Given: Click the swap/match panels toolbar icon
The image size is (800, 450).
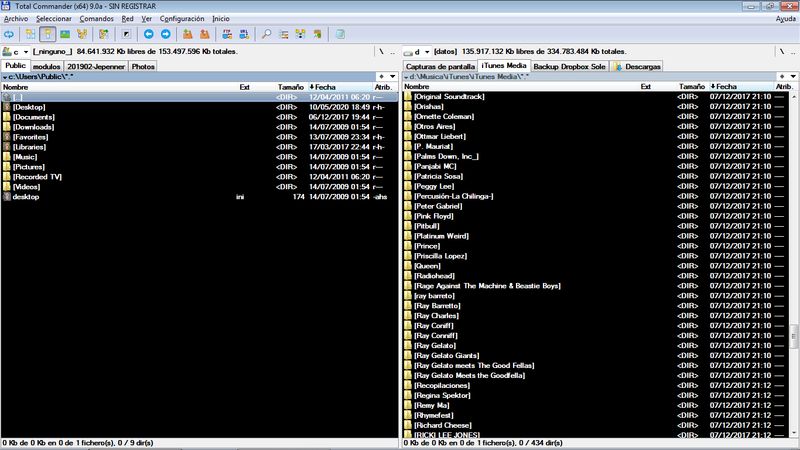Looking at the screenshot, I should (x=104, y=34).
